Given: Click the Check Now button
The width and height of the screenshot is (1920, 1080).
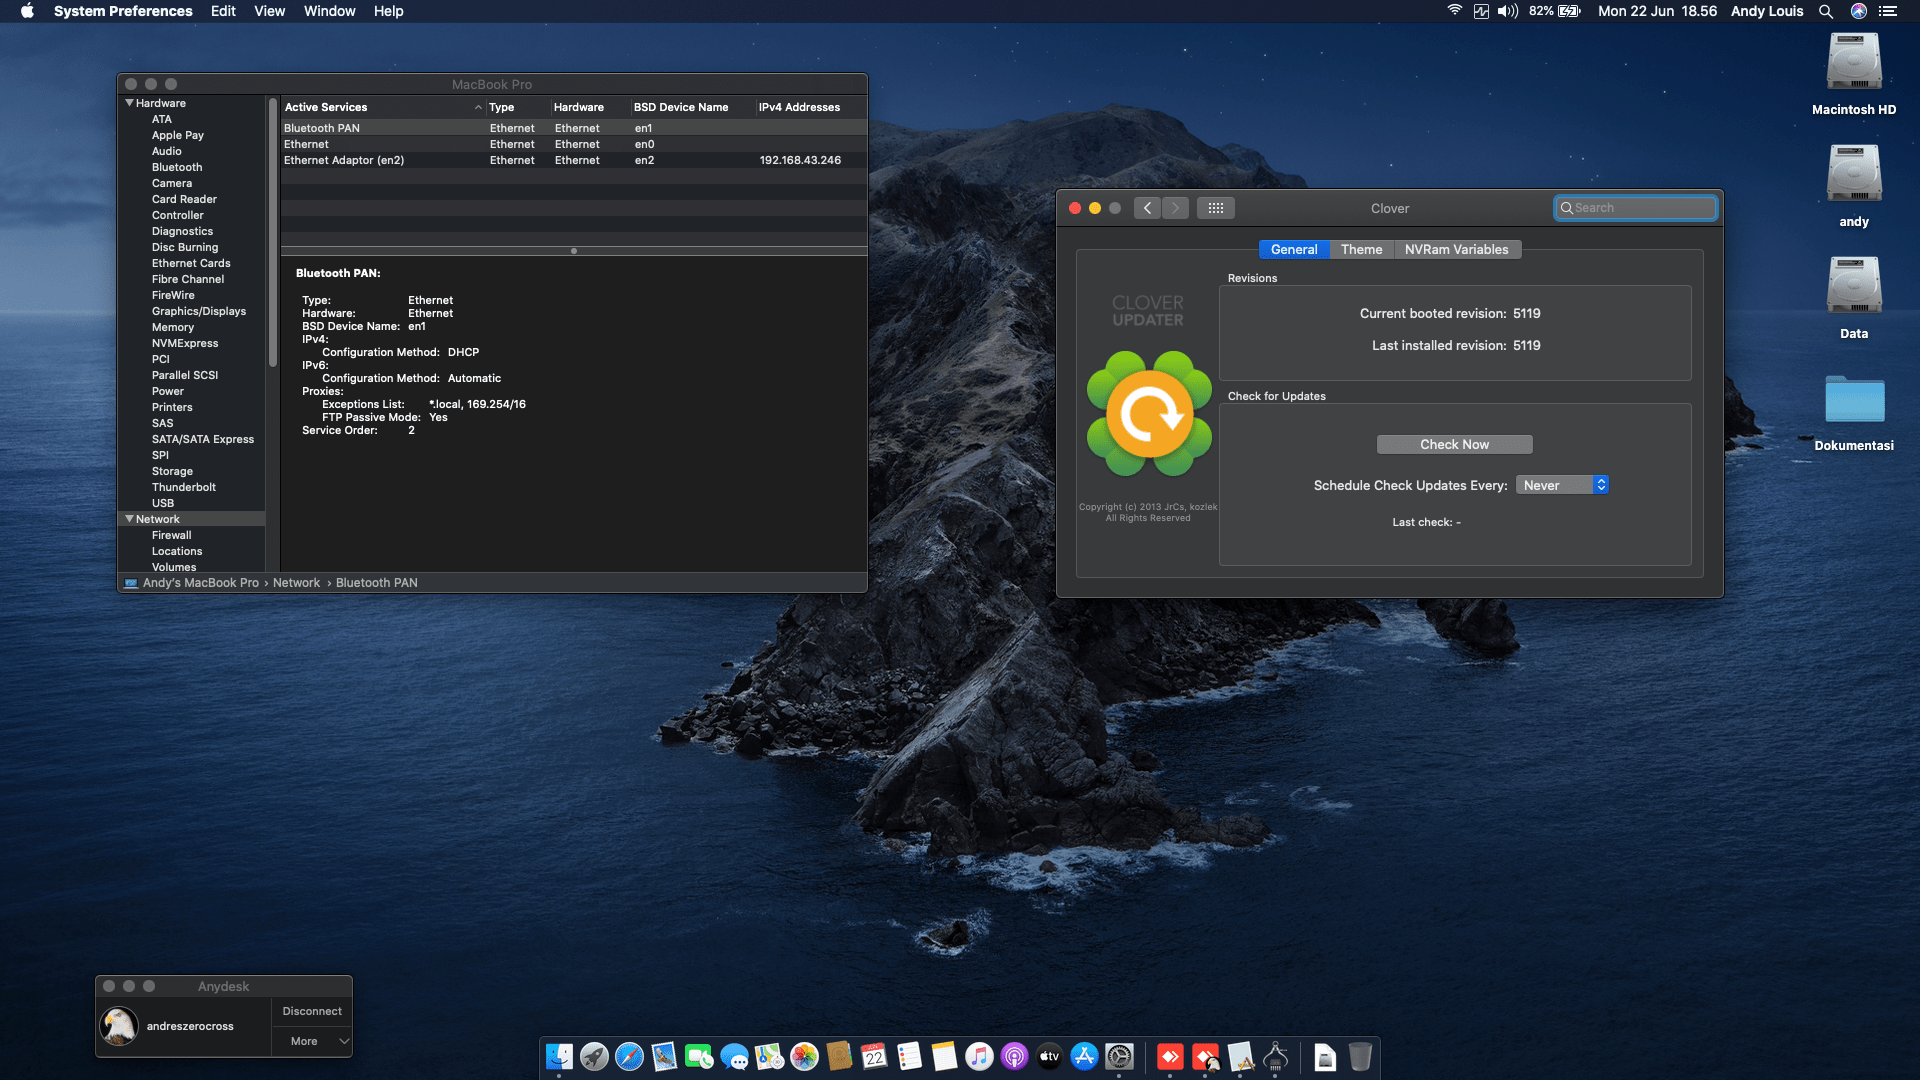Looking at the screenshot, I should tap(1454, 444).
